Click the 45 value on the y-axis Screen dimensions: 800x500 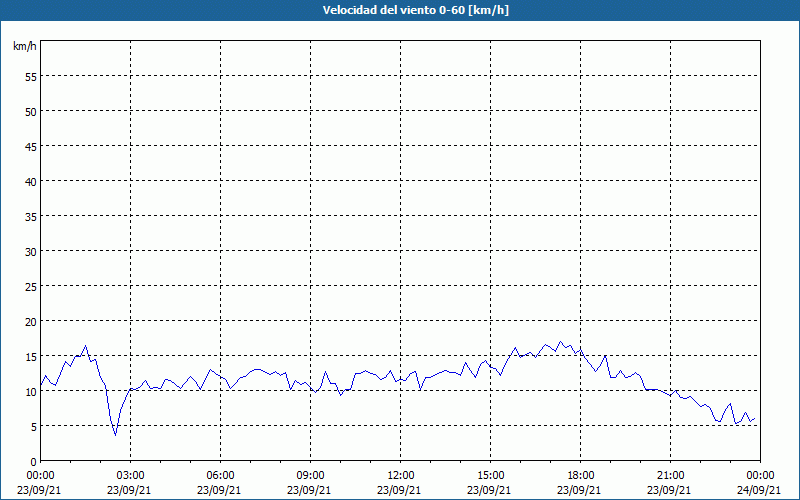(x=31, y=146)
